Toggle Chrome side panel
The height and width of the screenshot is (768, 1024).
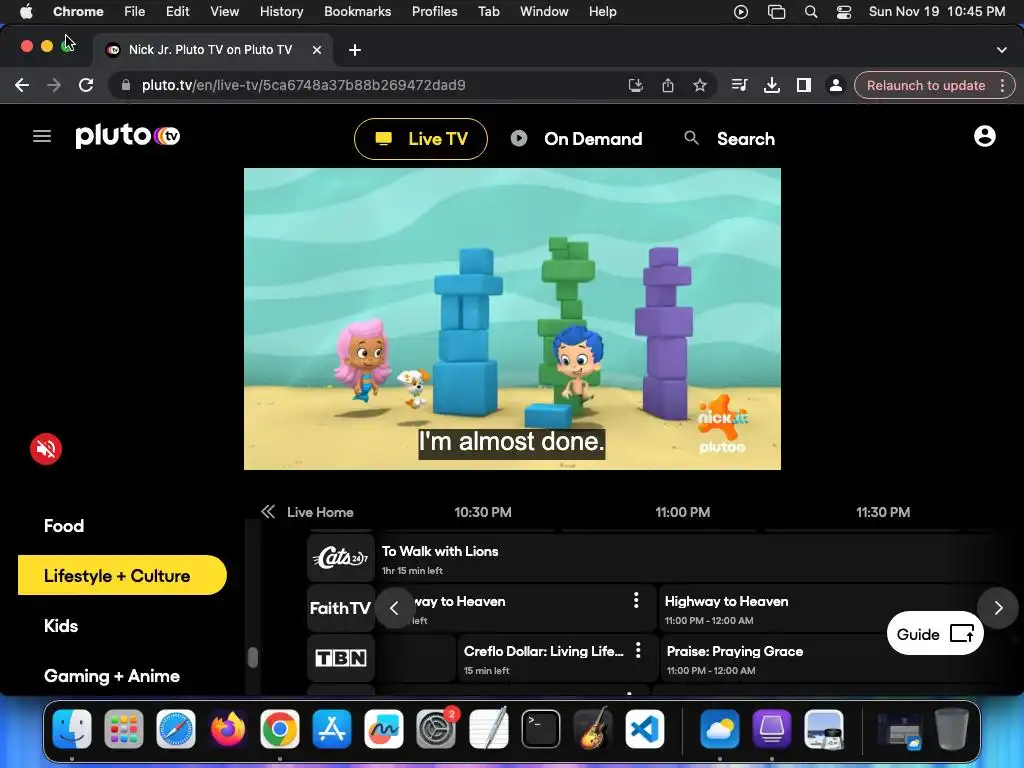(803, 85)
